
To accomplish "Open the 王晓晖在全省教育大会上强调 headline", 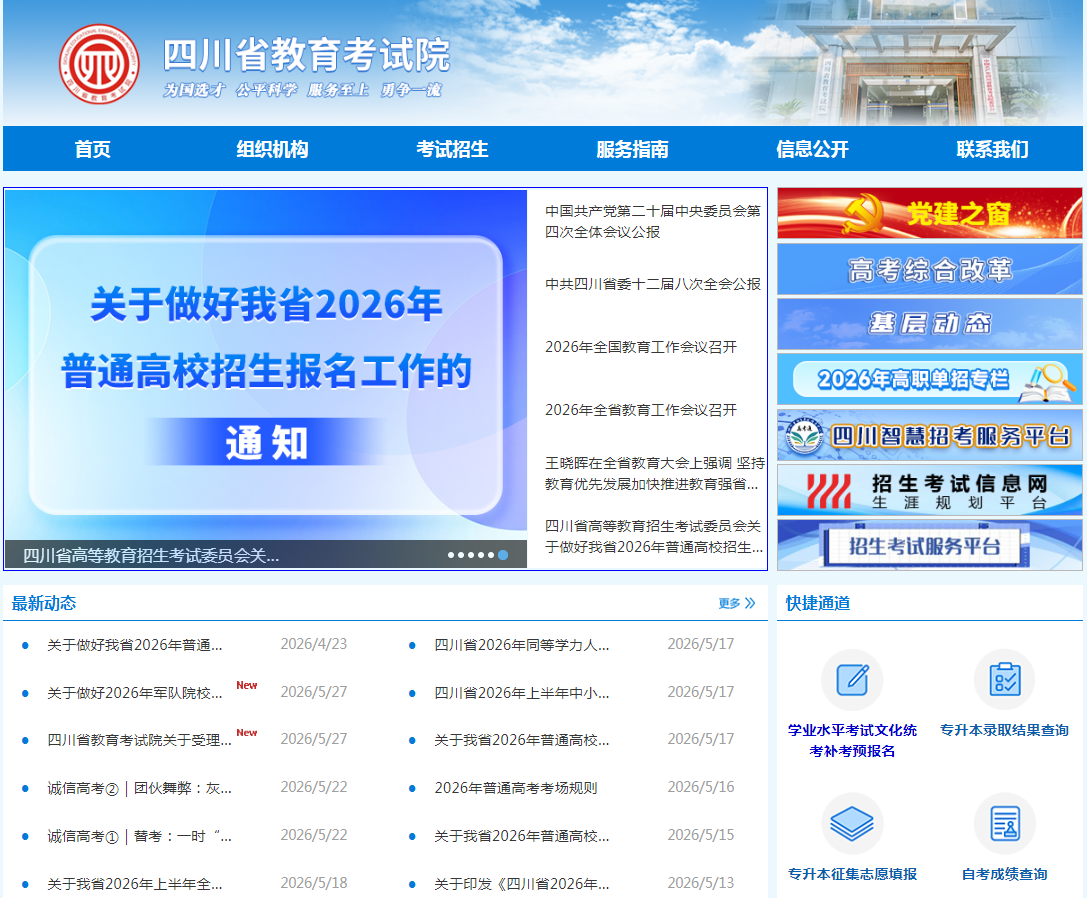I will click(654, 473).
